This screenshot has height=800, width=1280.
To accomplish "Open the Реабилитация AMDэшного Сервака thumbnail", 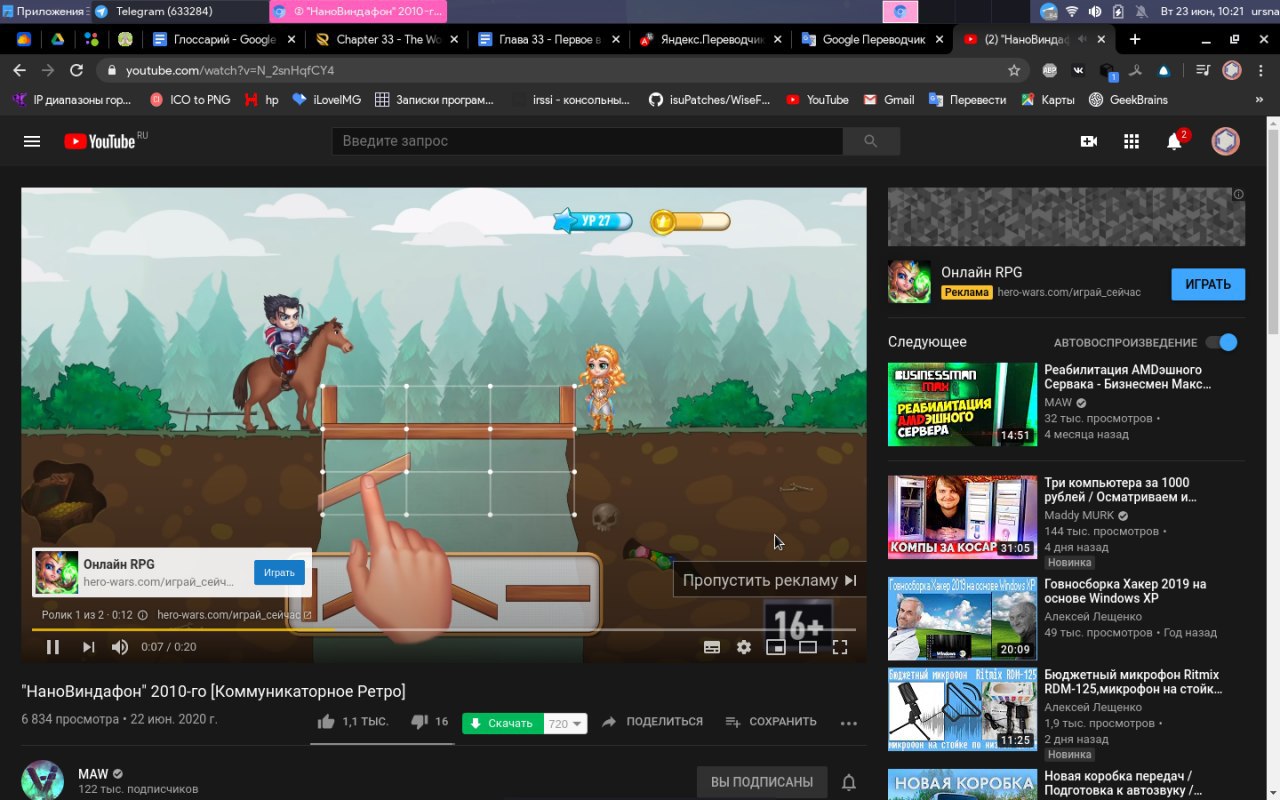I will click(x=962, y=404).
